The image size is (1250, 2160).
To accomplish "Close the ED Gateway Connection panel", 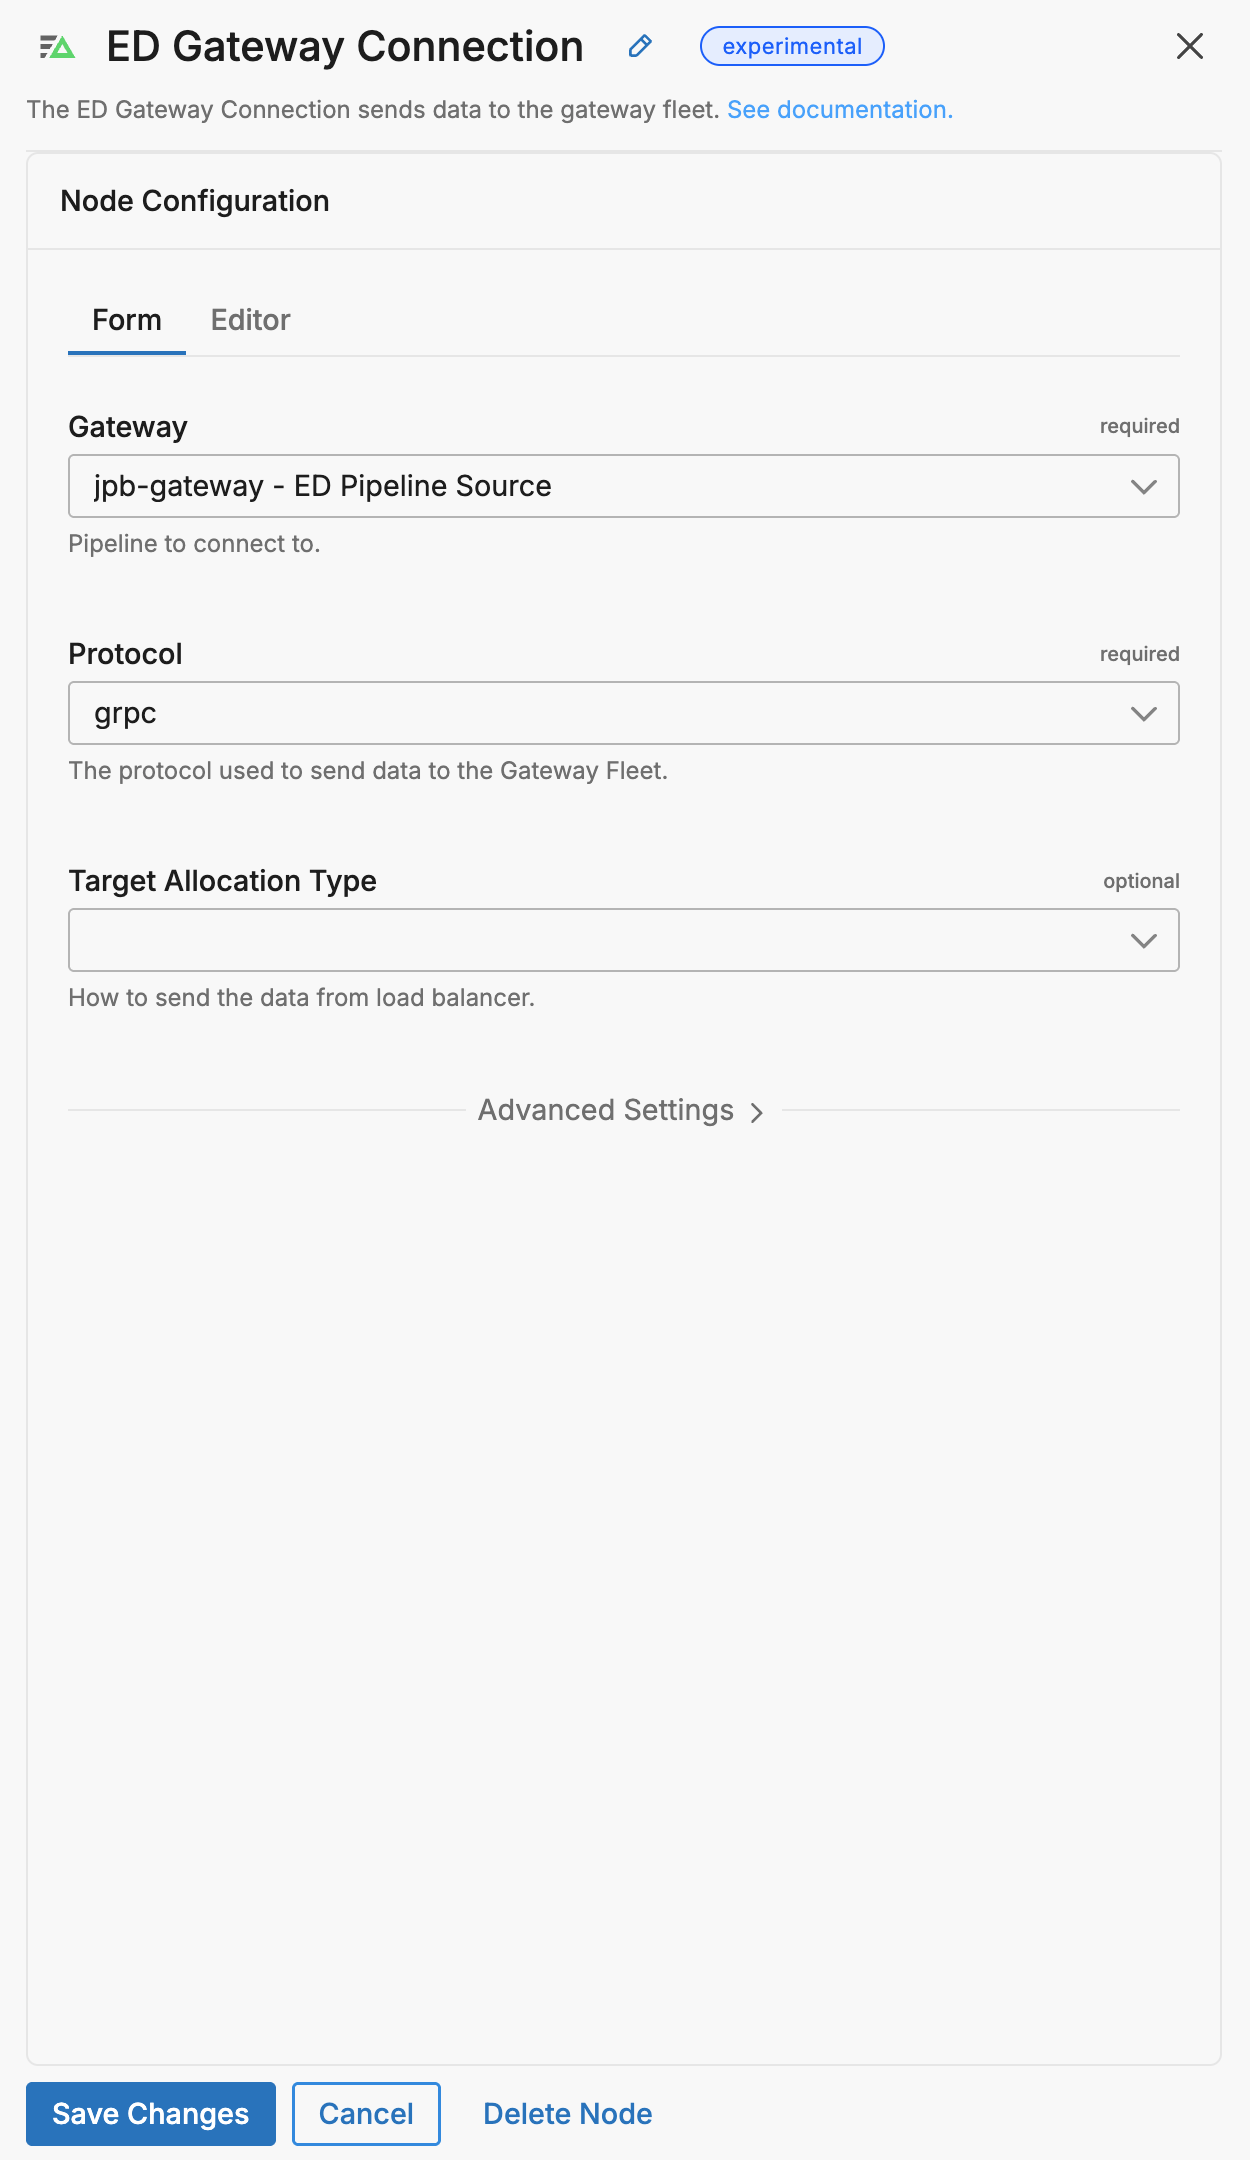I will pos(1190,46).
